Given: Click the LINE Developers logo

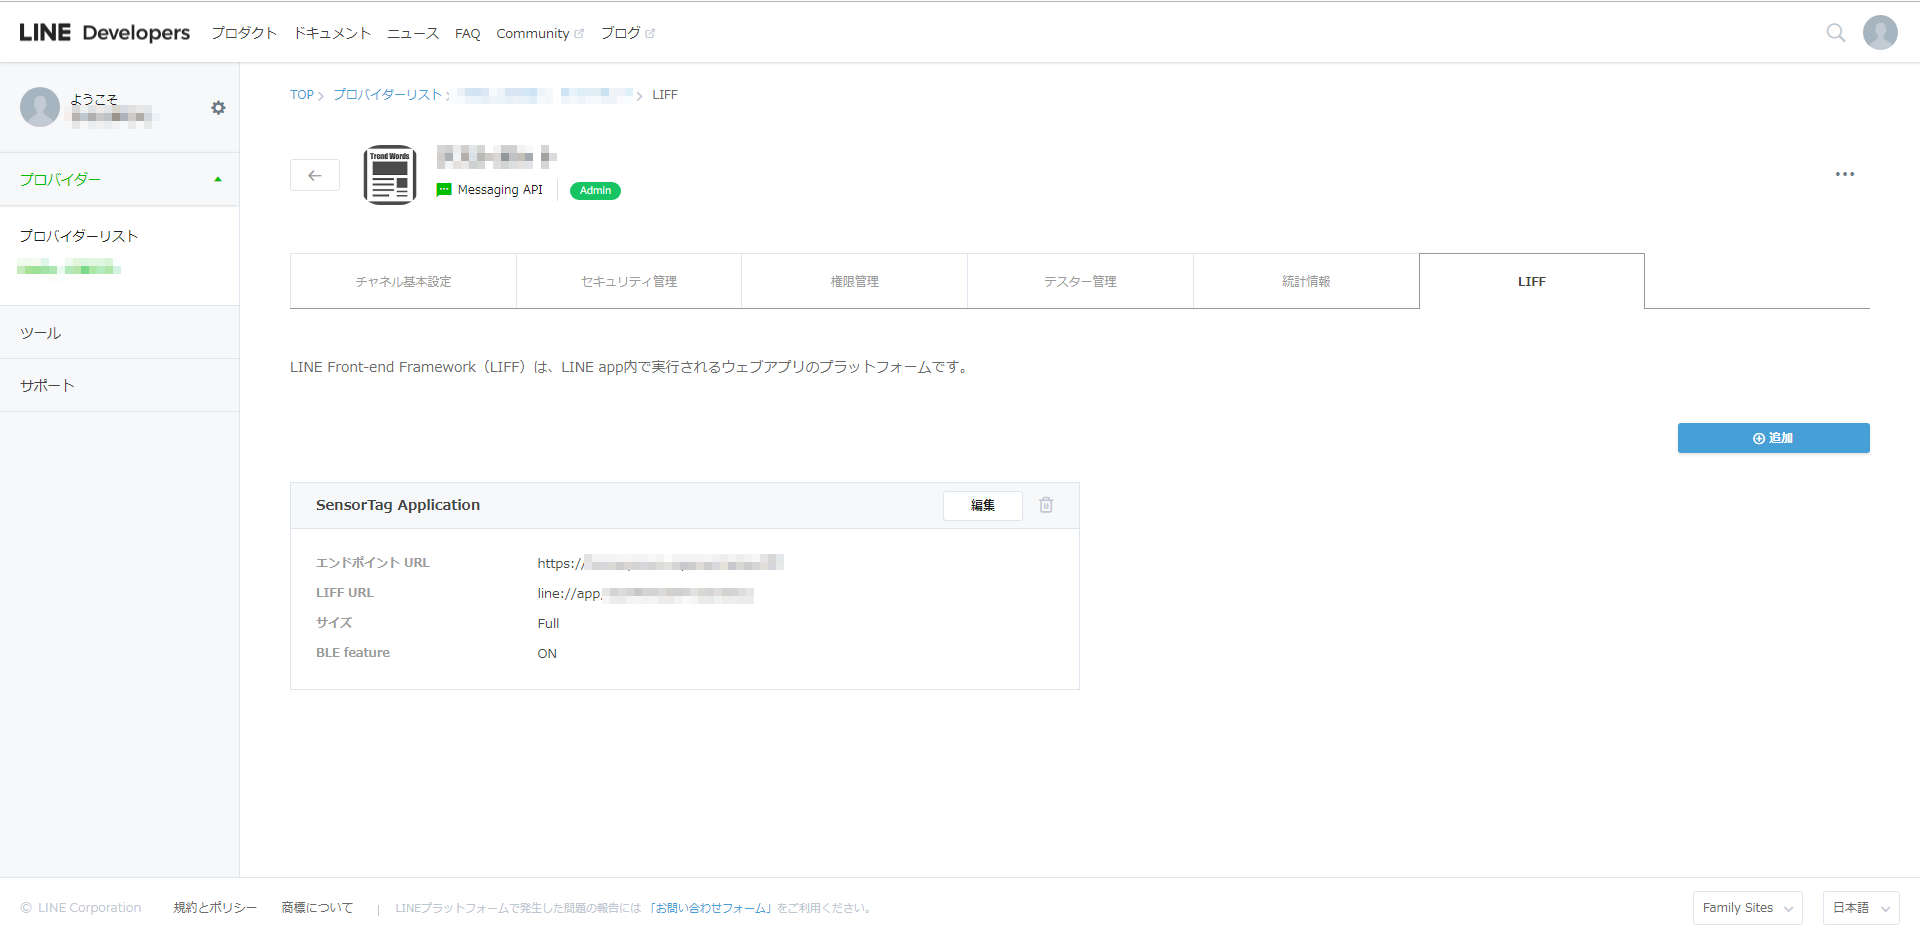Looking at the screenshot, I should [104, 33].
